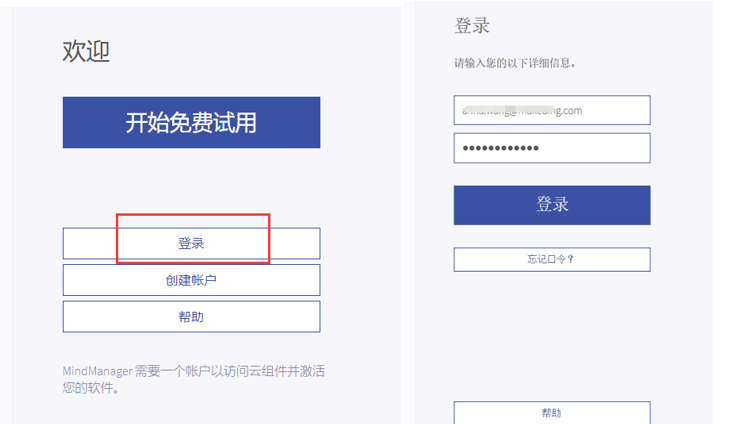756x424 pixels.
Task: Focus the email address input field
Action: (551, 110)
